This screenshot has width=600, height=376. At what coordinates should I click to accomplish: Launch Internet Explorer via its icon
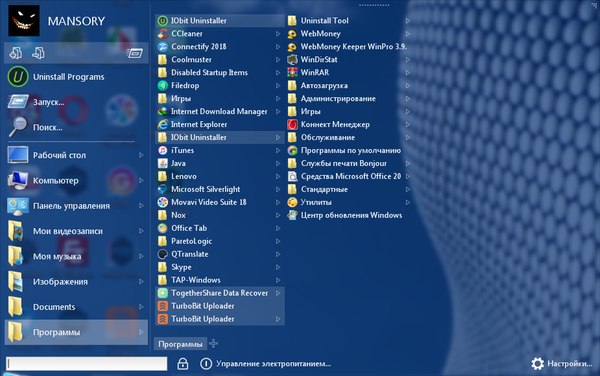[163, 124]
